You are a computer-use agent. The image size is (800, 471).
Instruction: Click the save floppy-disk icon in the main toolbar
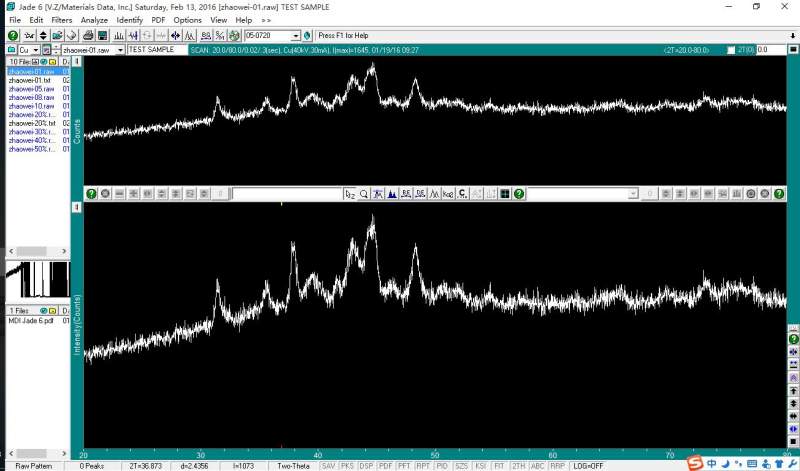click(x=103, y=36)
